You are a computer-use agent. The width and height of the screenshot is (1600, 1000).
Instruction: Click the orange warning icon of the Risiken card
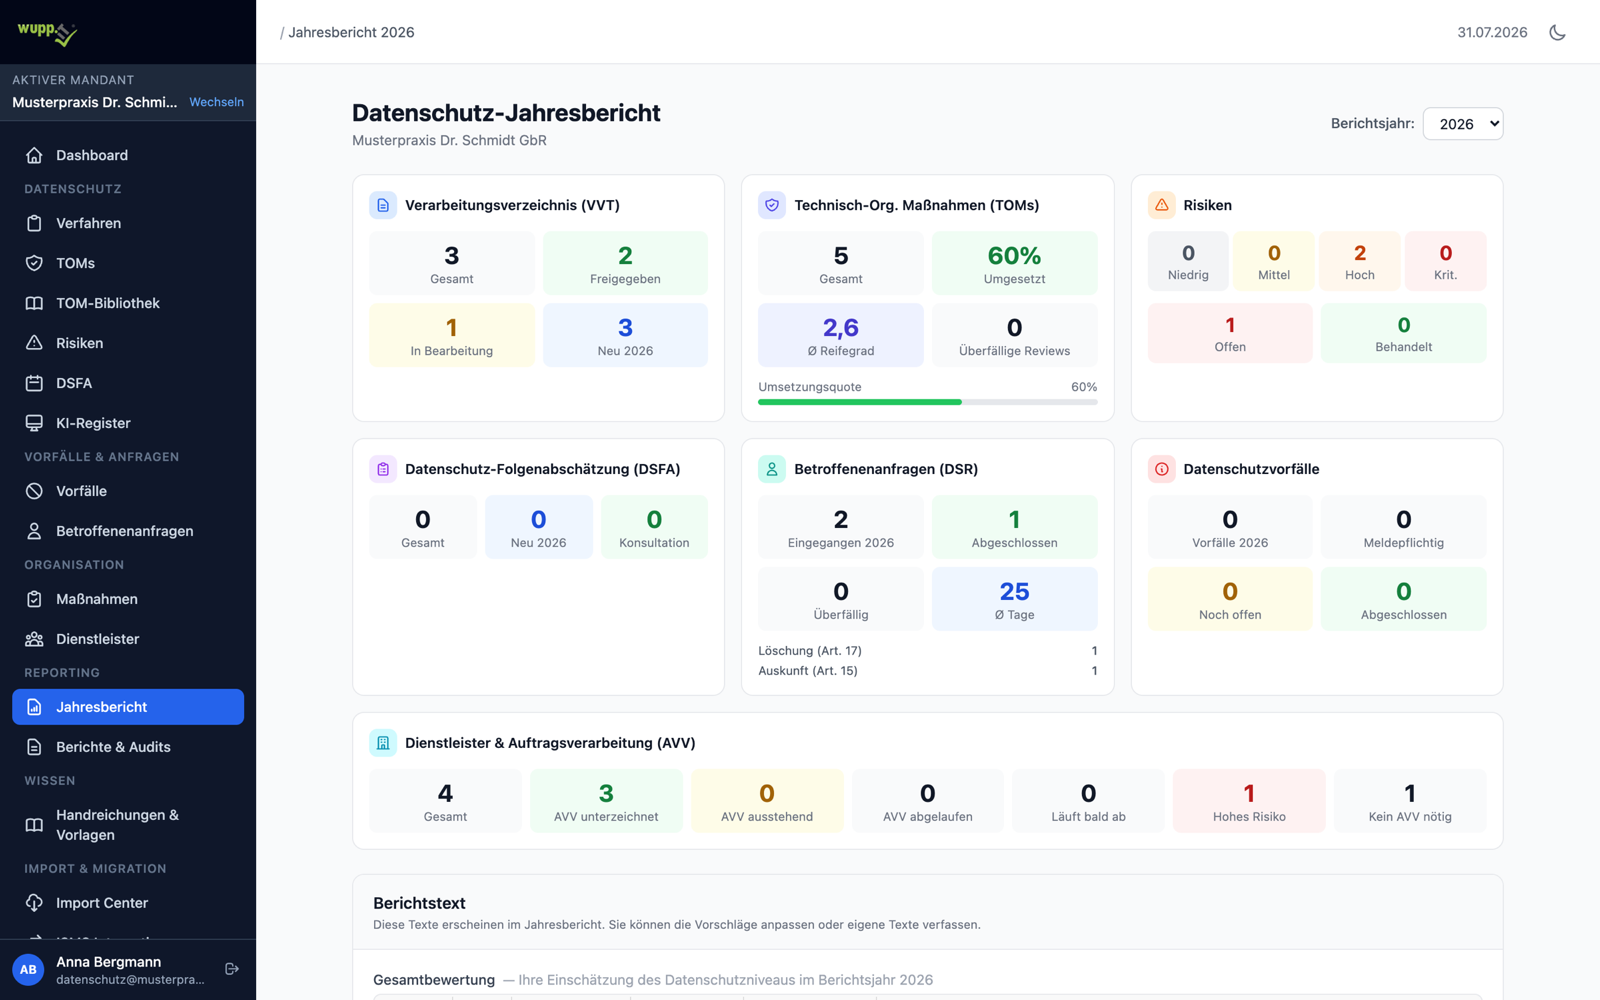point(1161,205)
